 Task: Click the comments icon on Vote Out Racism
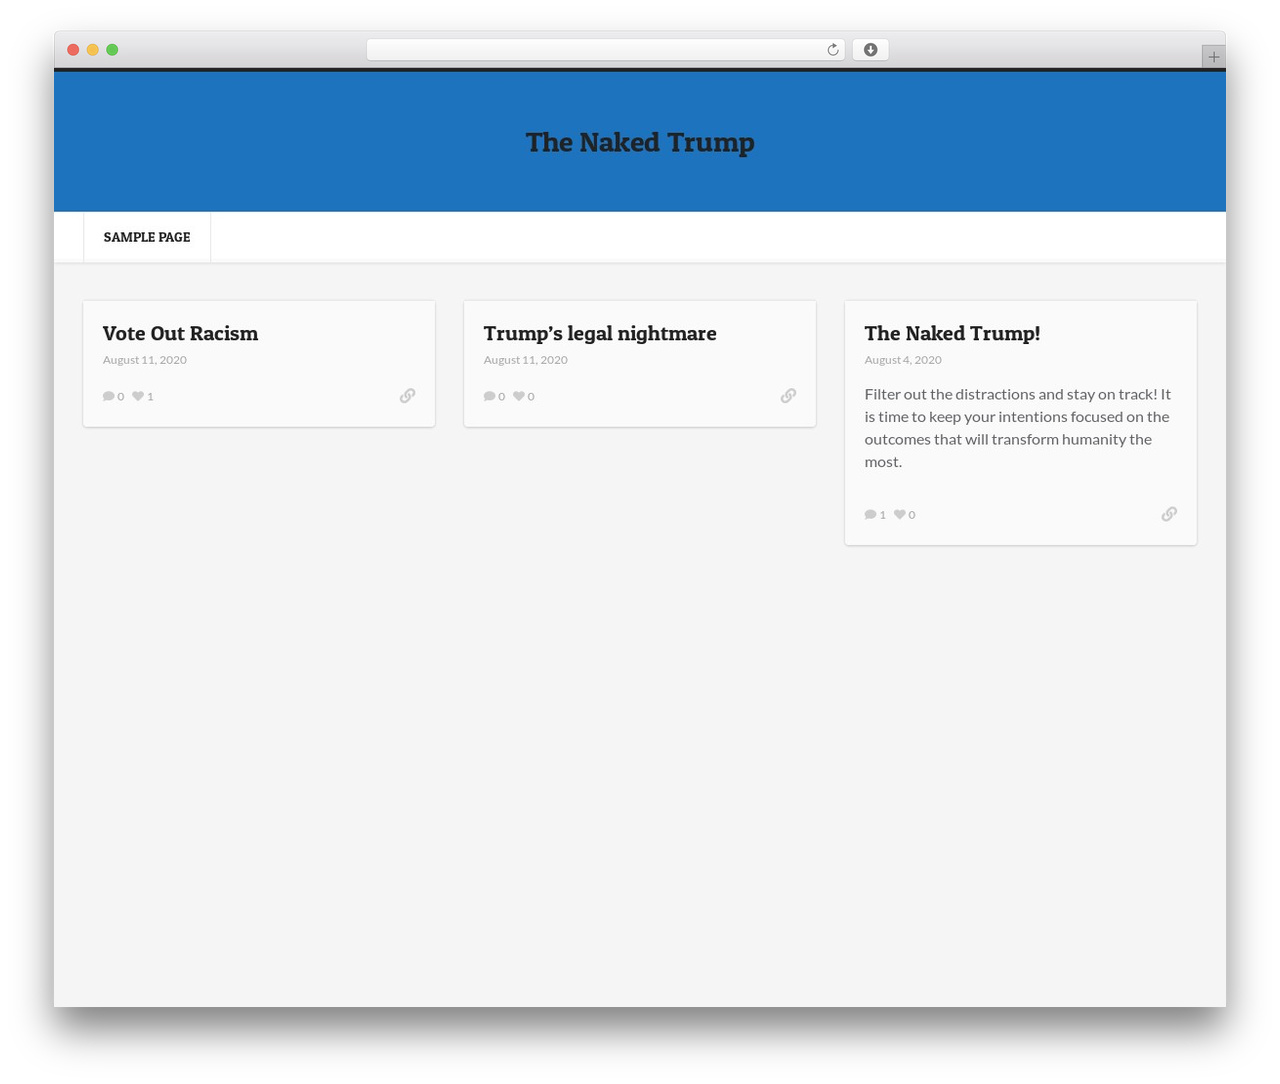point(108,396)
